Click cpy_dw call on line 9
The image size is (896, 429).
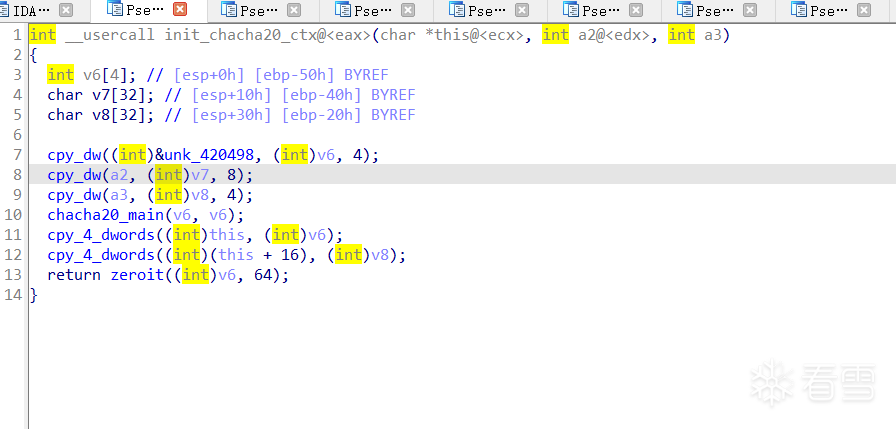click(x=74, y=195)
